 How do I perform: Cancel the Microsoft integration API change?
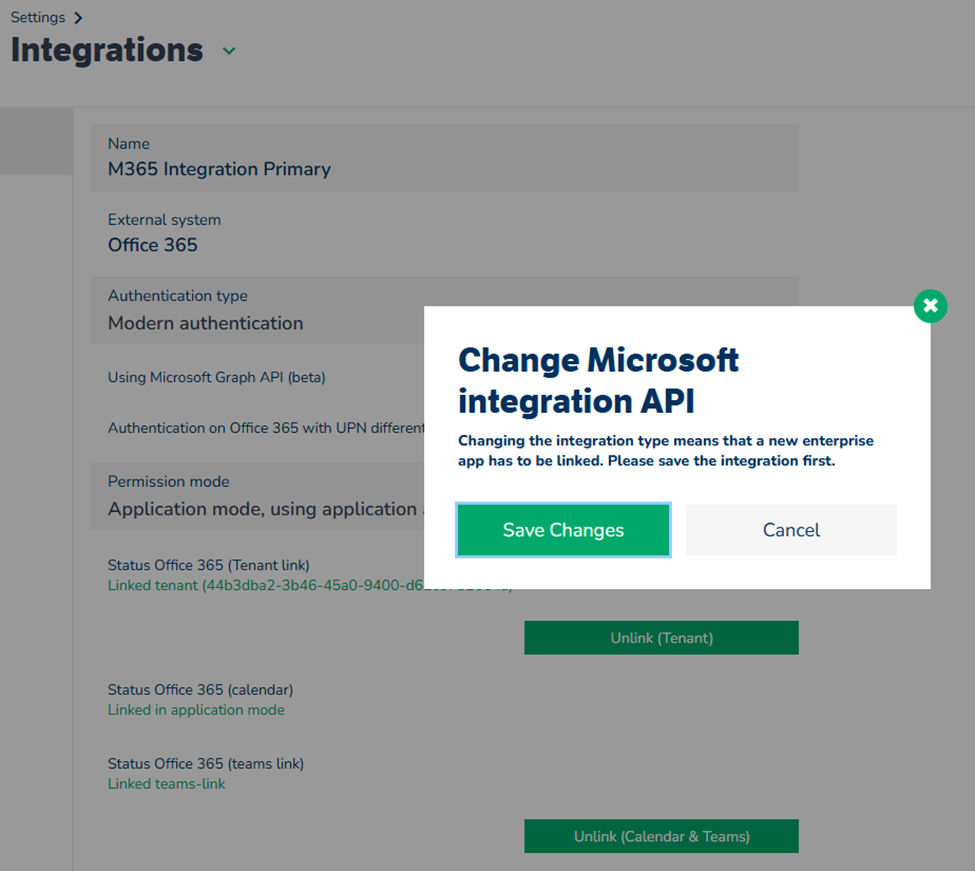tap(791, 530)
